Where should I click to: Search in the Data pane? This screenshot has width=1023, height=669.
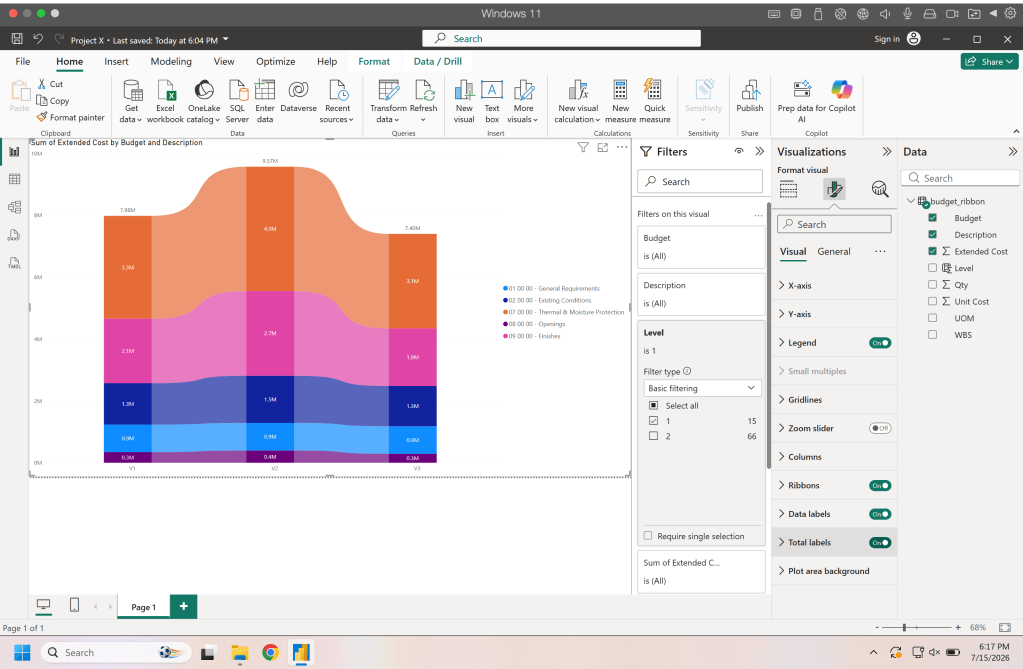pos(960,178)
